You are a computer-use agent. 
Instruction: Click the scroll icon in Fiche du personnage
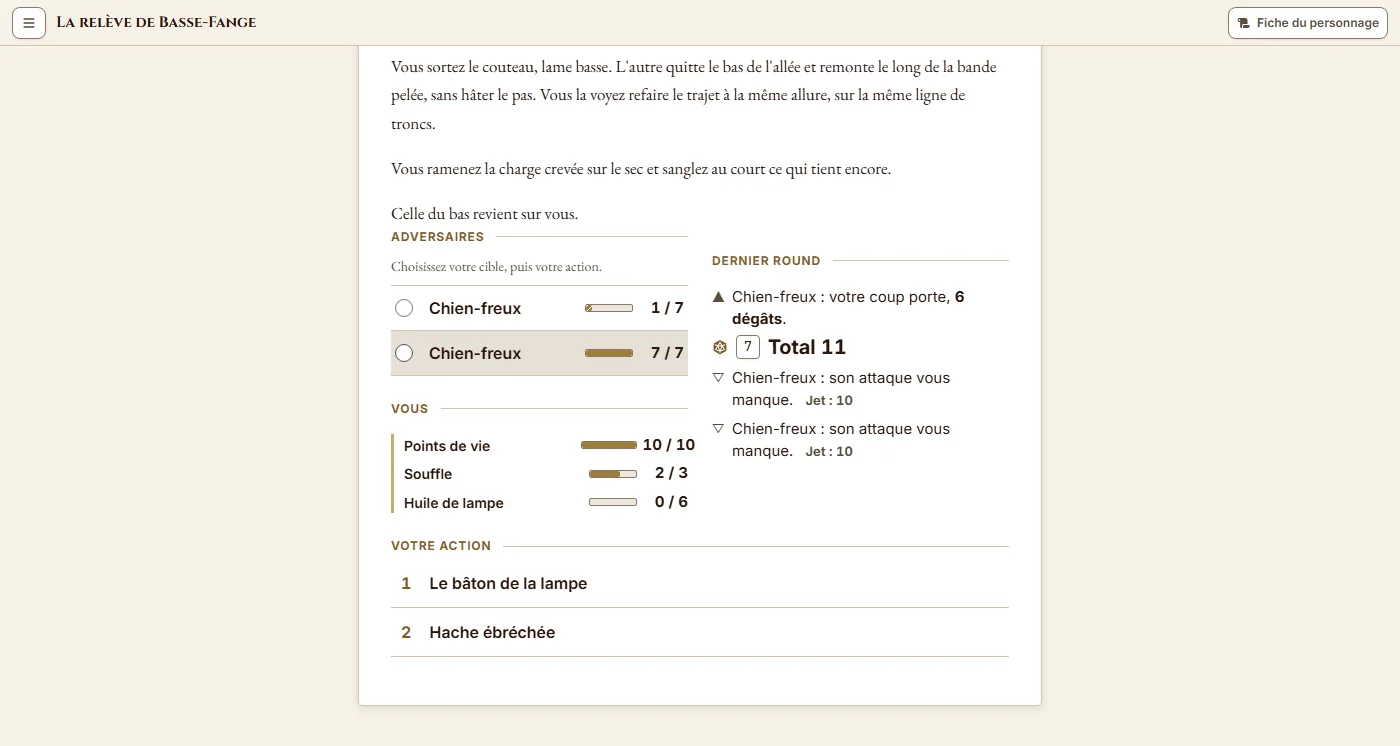click(1244, 23)
